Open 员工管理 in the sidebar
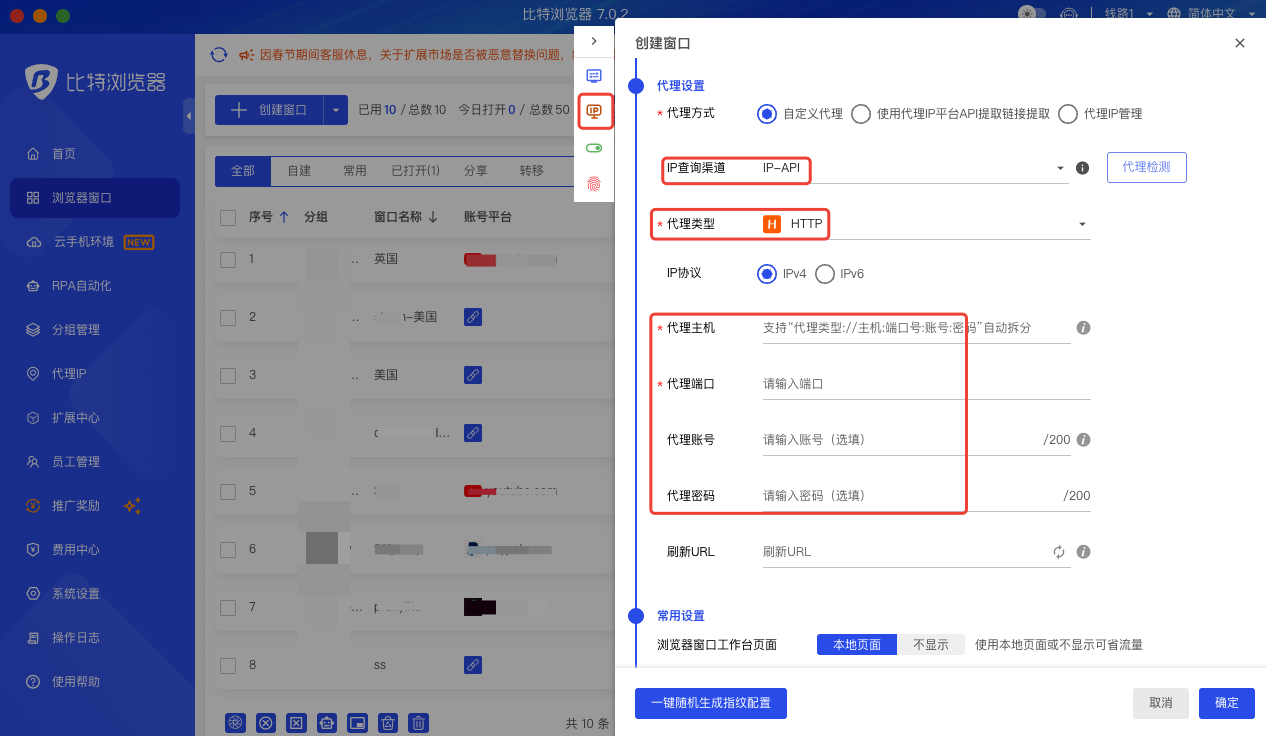 tap(76, 462)
